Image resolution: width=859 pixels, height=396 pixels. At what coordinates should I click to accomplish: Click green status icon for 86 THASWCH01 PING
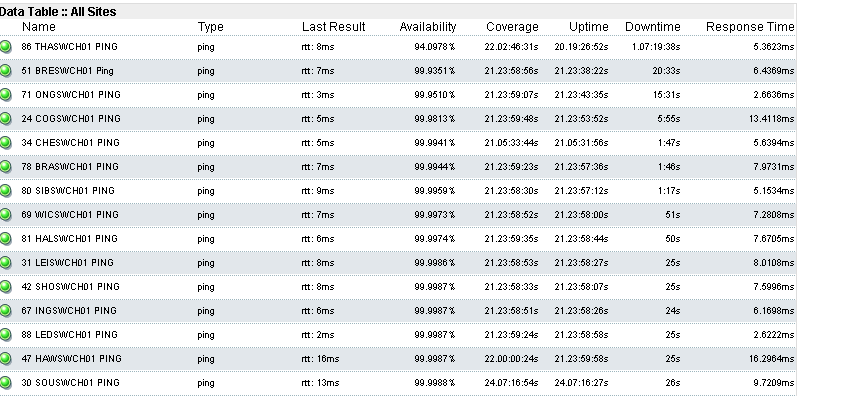[x=5, y=47]
